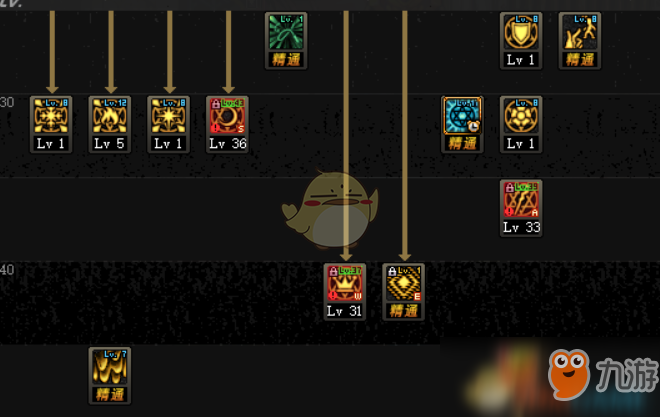Image resolution: width=660 pixels, height=417 pixels.
Task: Click the golden flower emblem skill icon
Action: 521,116
